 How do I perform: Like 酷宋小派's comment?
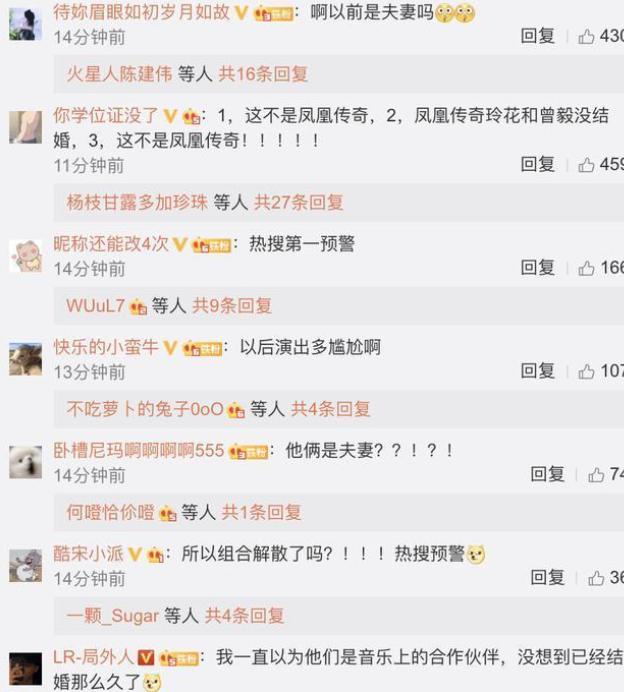coord(596,578)
